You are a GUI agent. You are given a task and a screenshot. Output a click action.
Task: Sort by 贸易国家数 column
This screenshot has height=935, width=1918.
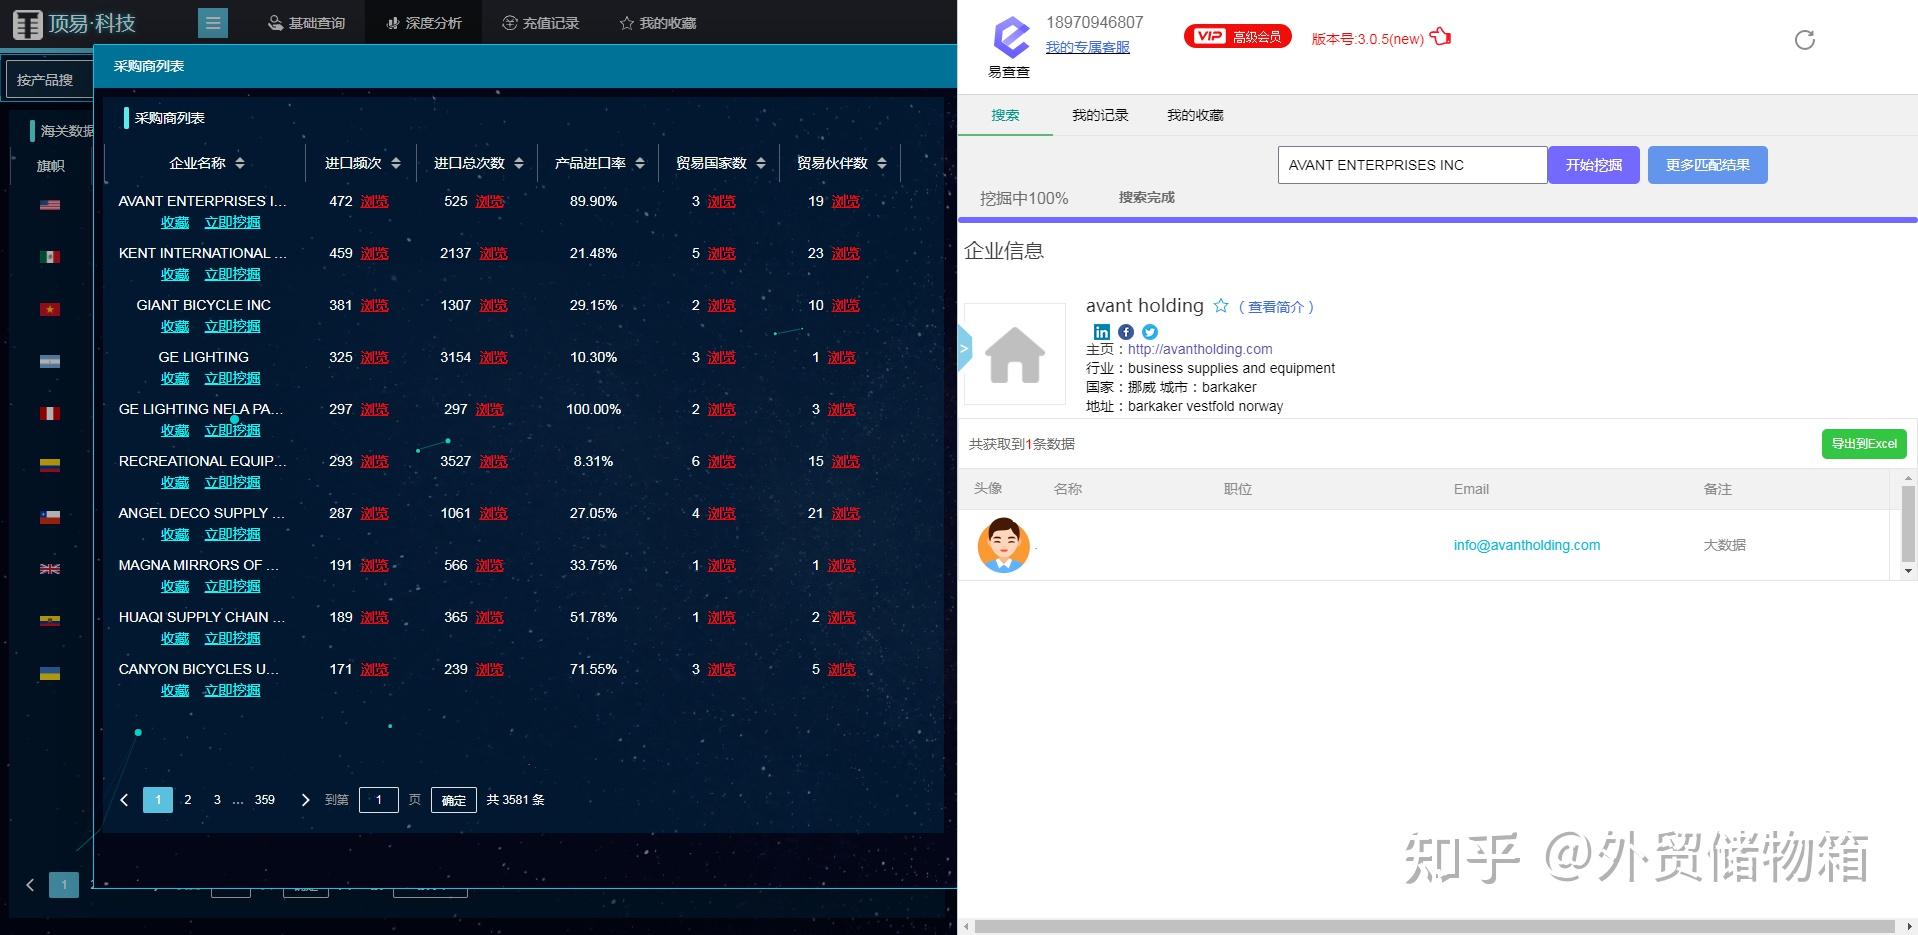(x=761, y=163)
